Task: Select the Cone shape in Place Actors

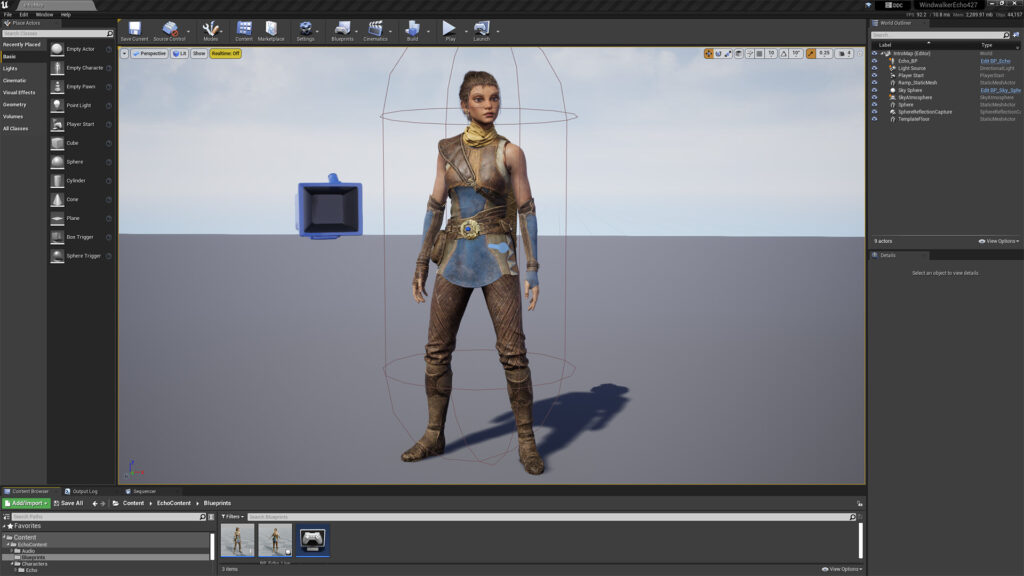Action: (57, 199)
